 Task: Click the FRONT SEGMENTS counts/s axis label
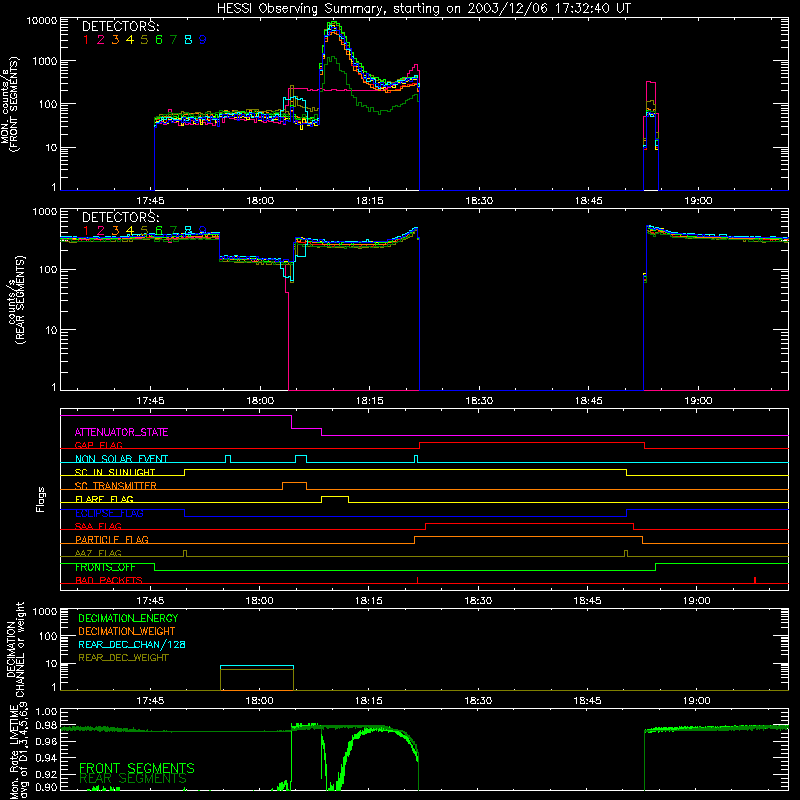[10, 105]
